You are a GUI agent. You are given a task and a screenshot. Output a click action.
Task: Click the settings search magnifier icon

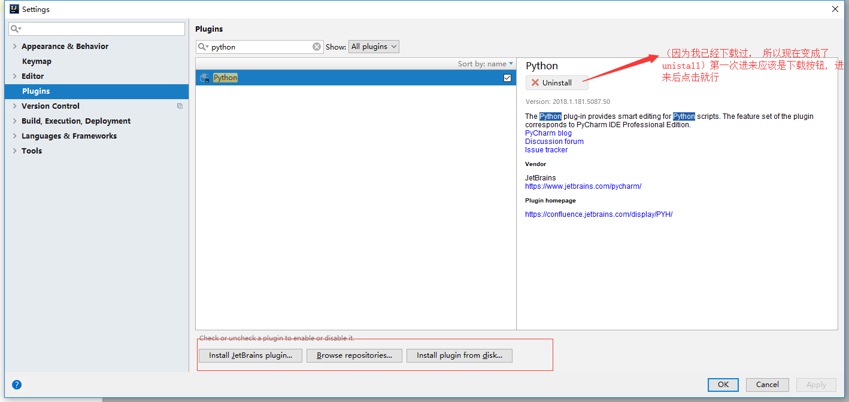pyautogui.click(x=16, y=29)
